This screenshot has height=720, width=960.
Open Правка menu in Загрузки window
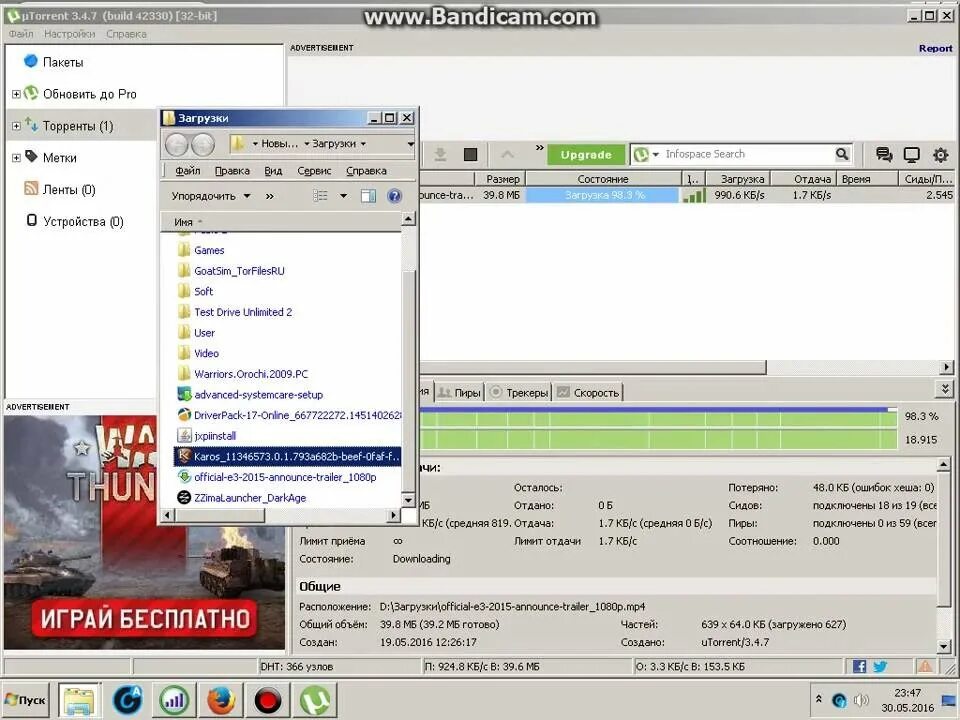(232, 171)
